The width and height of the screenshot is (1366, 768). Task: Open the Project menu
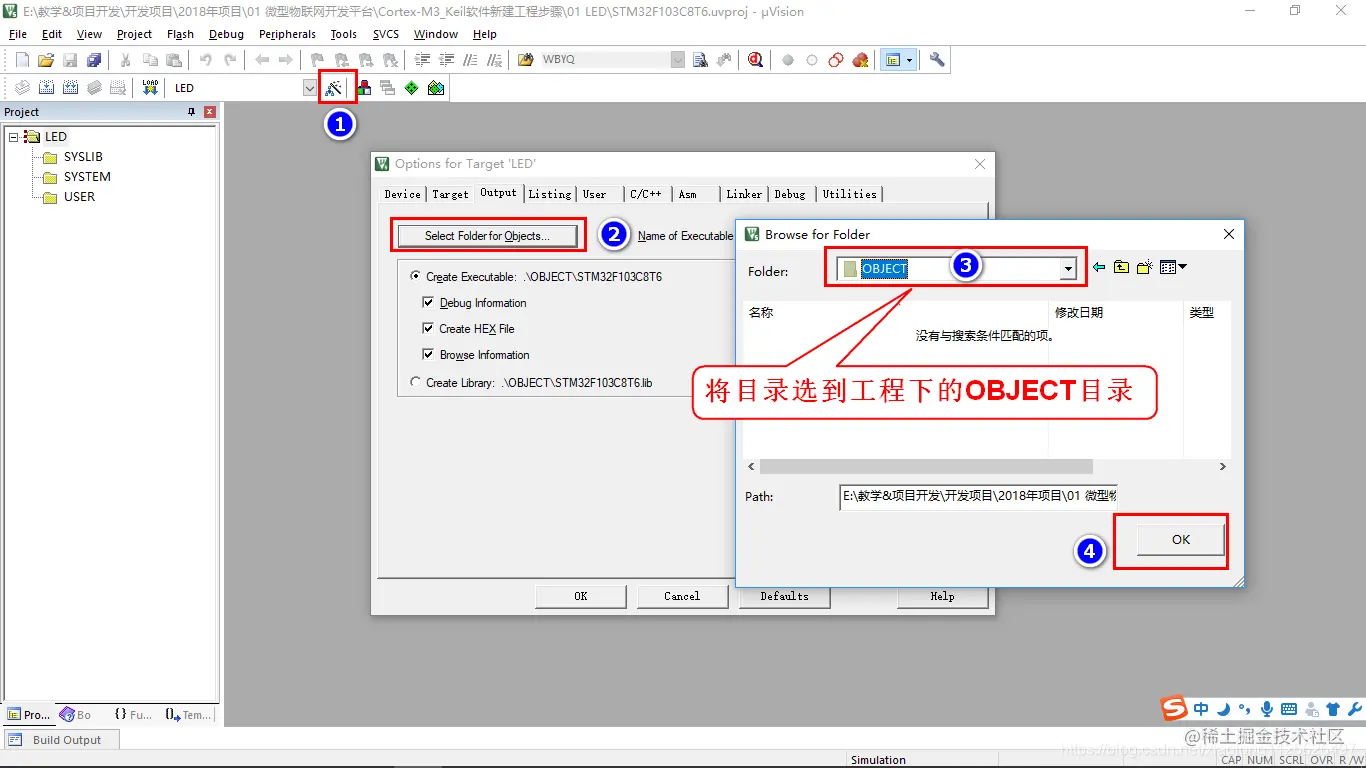pyautogui.click(x=134, y=34)
